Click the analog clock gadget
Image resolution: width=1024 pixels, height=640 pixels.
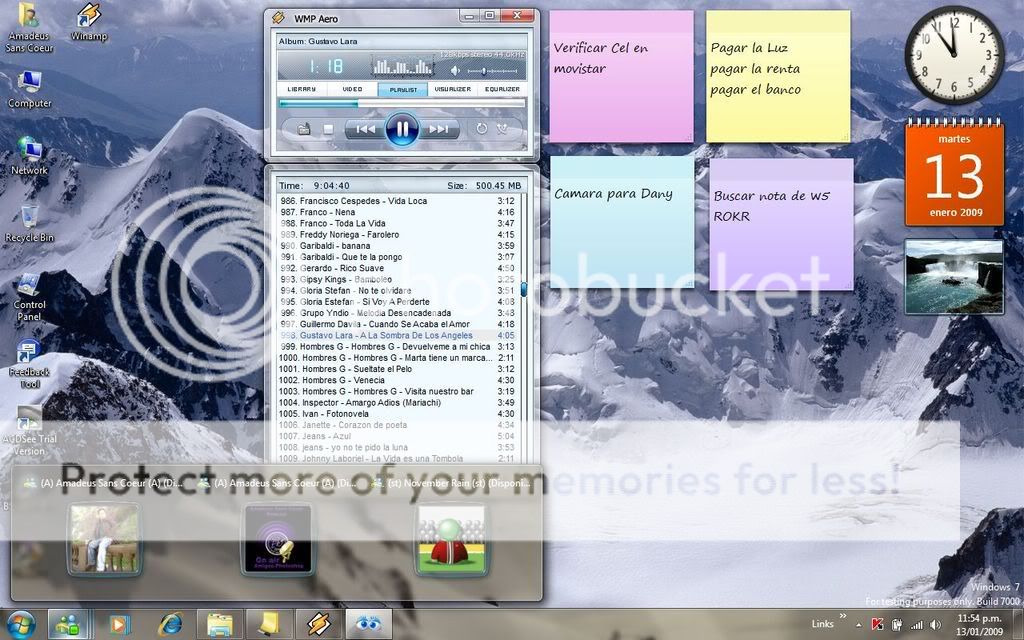(954, 55)
